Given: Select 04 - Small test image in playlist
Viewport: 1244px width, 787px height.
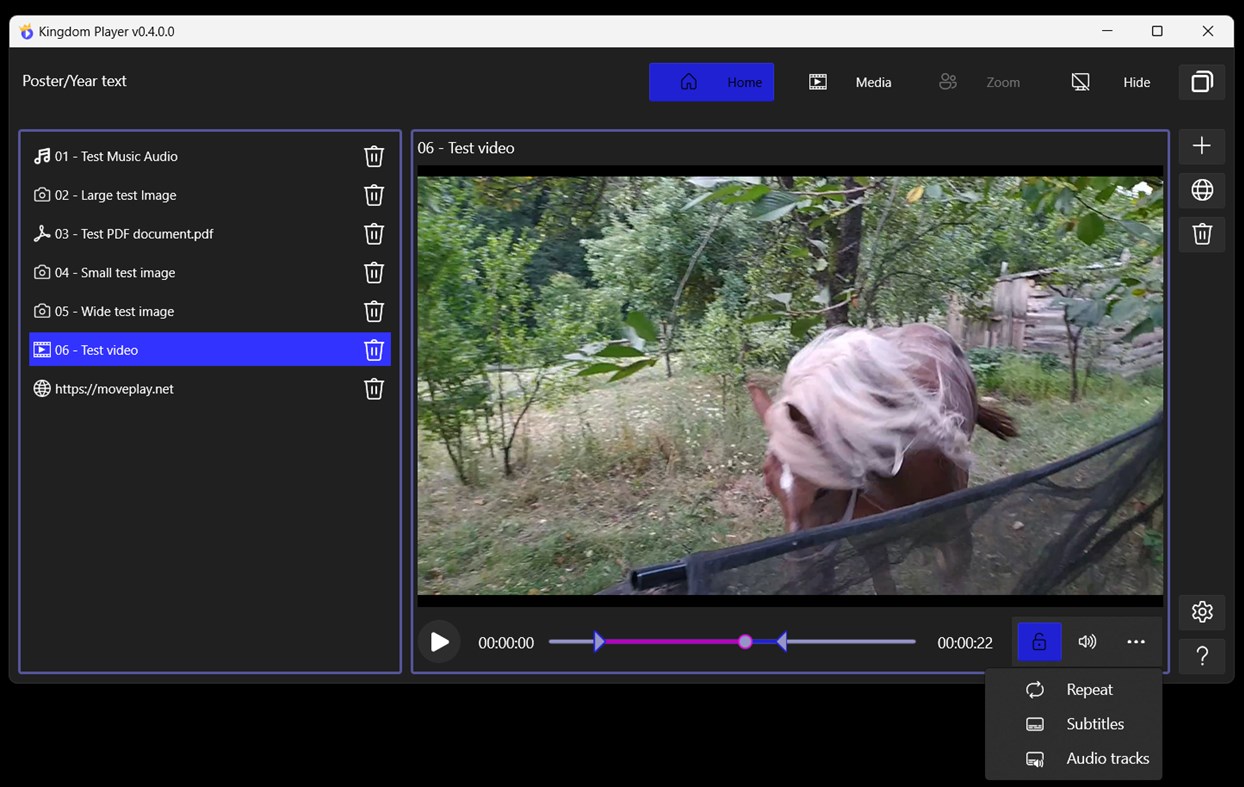Looking at the screenshot, I should (x=210, y=272).
